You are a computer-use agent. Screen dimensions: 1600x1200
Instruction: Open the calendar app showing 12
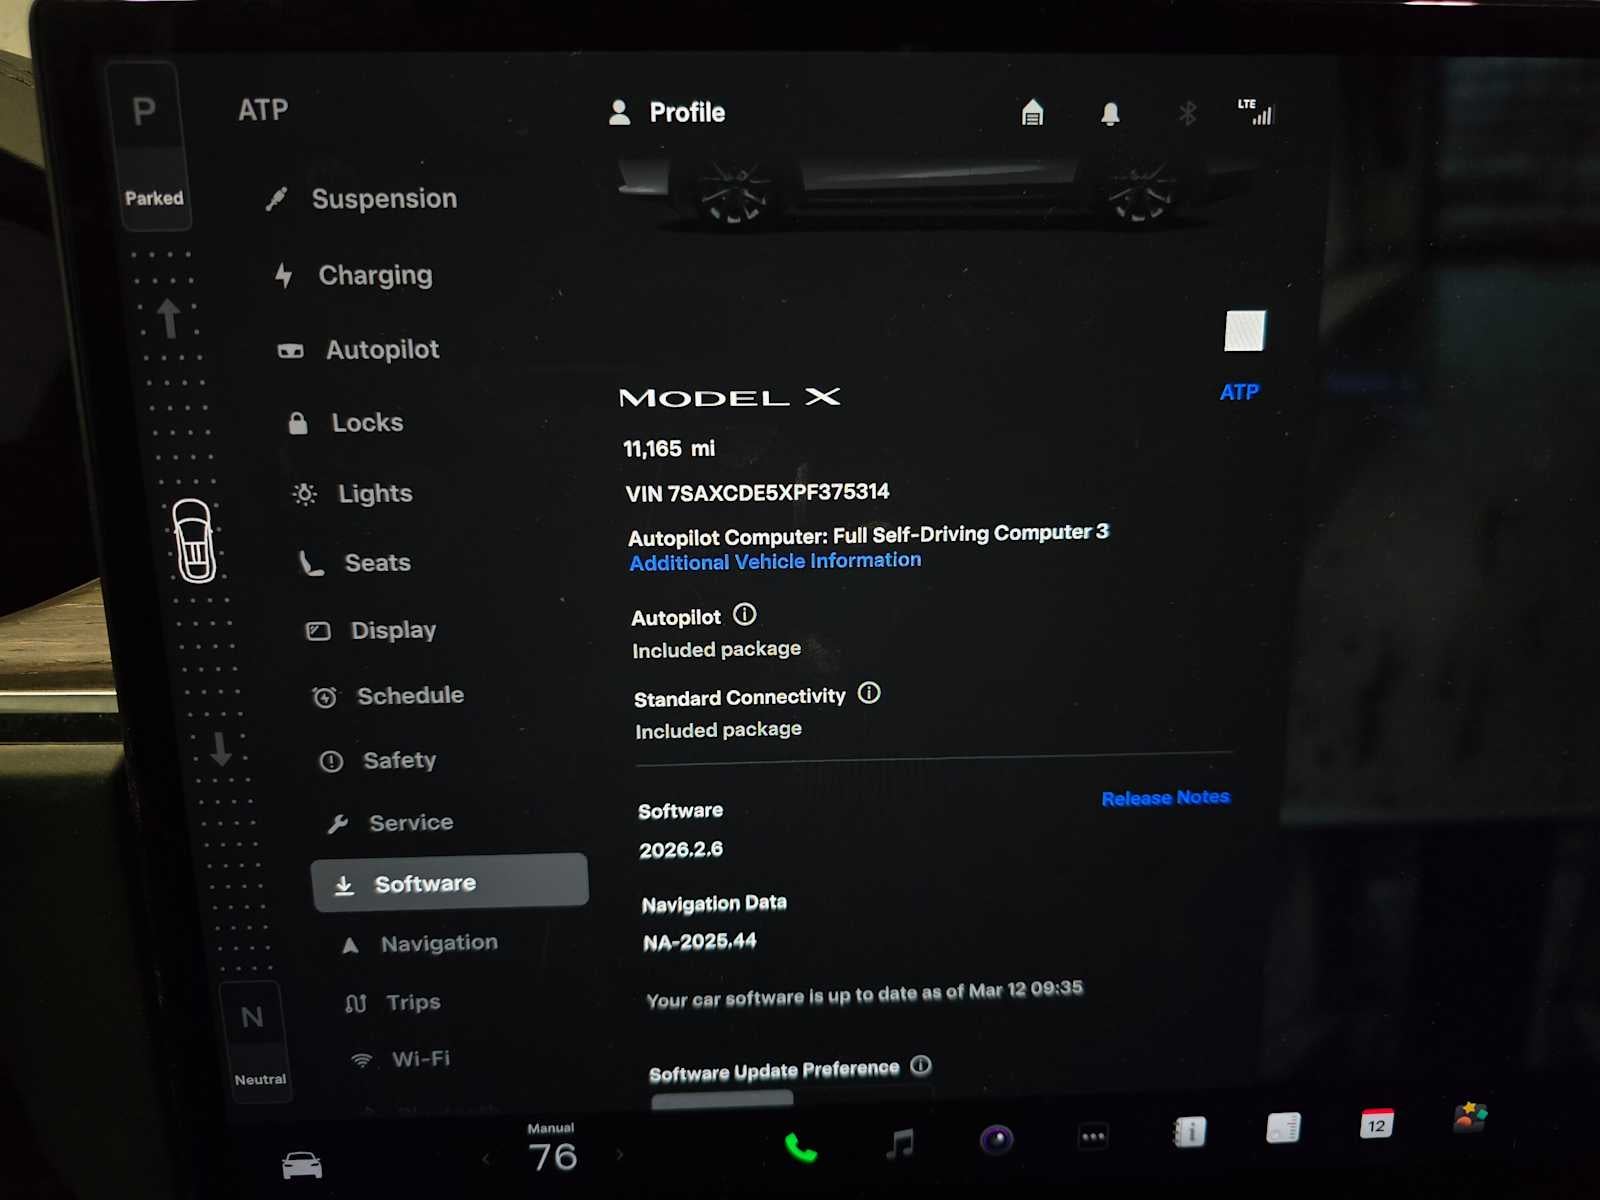tap(1377, 1124)
